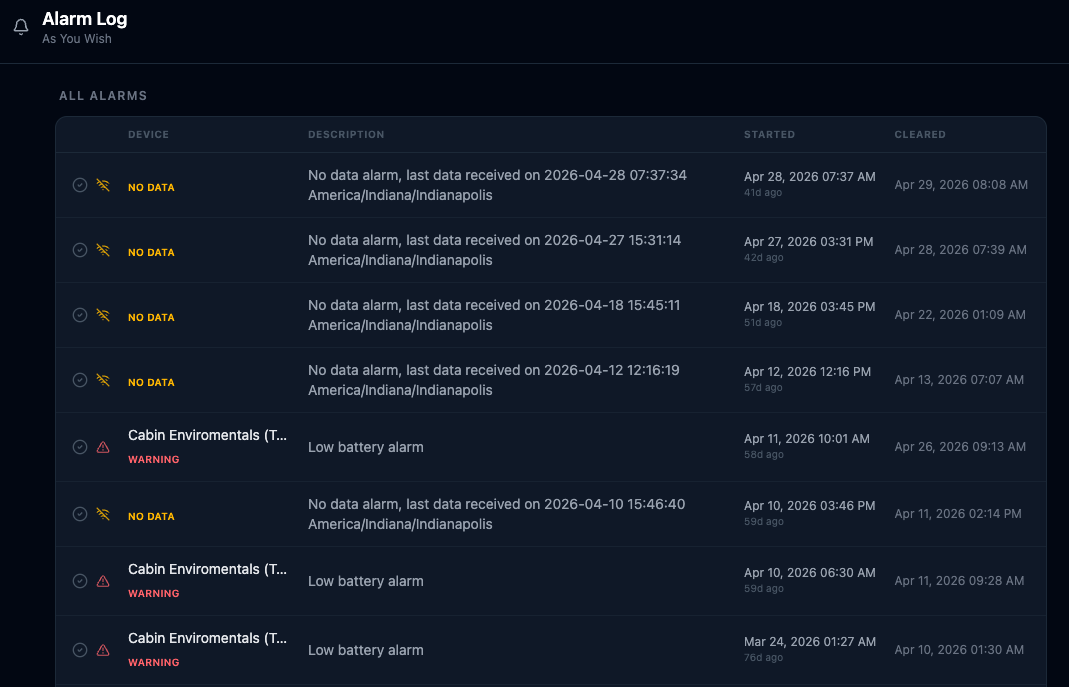Click the Alarm Log page title
The image size is (1069, 687).
tap(85, 19)
